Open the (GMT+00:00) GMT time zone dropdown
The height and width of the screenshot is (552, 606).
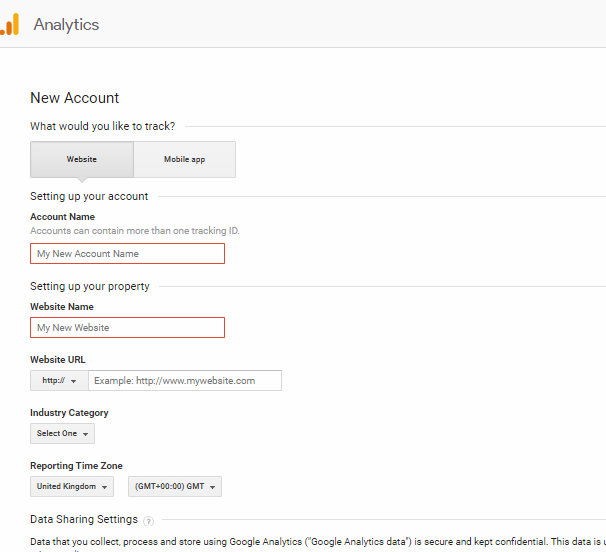coord(175,486)
